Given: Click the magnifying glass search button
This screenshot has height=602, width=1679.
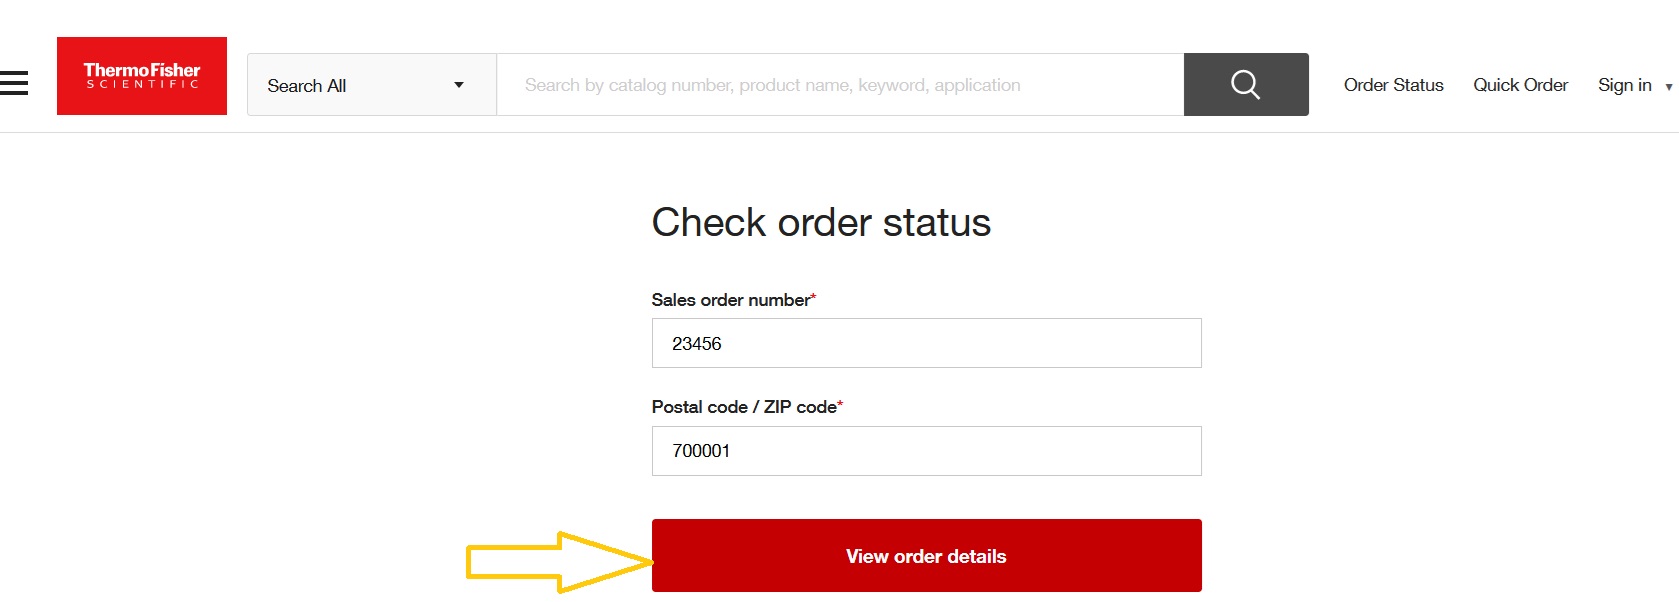Looking at the screenshot, I should (x=1245, y=85).
